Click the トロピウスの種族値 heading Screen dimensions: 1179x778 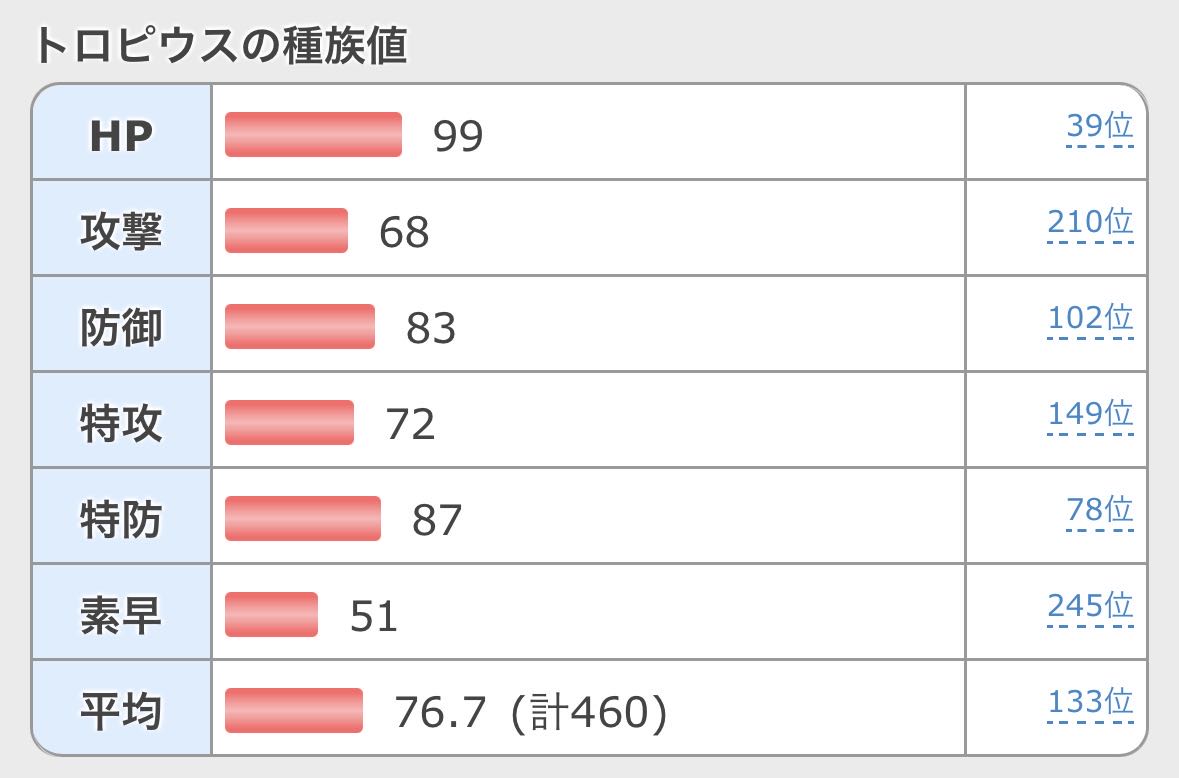(220, 45)
